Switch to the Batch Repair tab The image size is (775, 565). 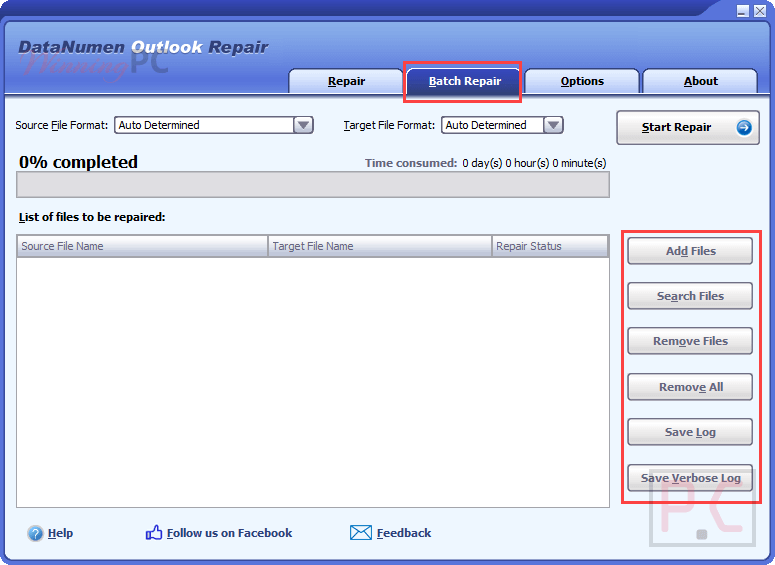pos(465,81)
